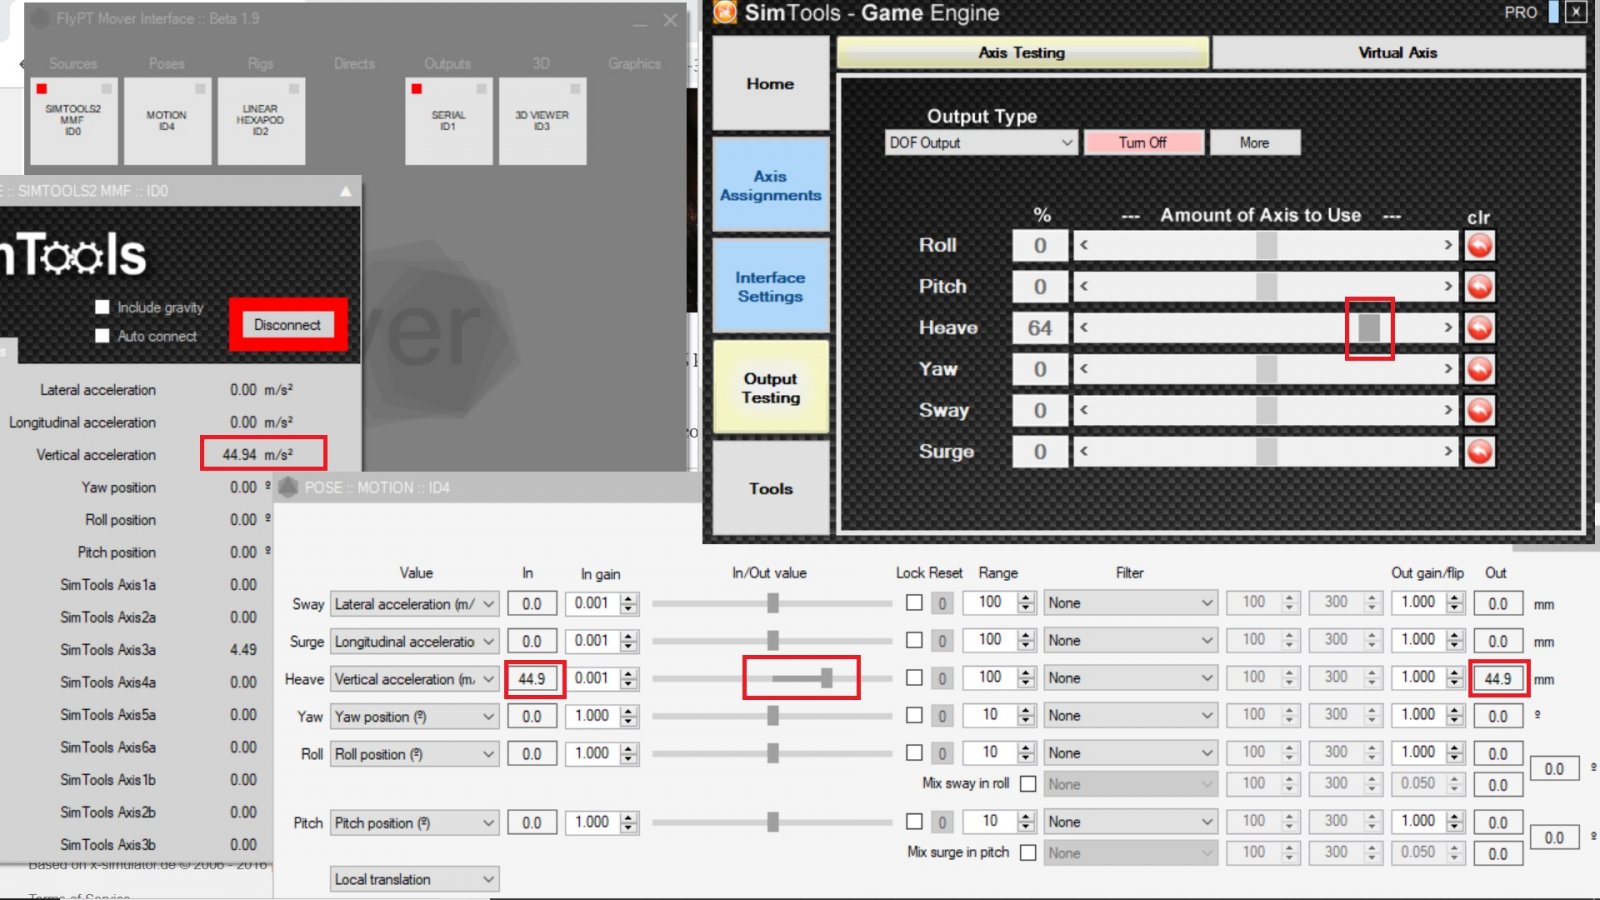
Task: Select the SIMTOOLS2 MMF ID0 source module
Action: pyautogui.click(x=73, y=120)
